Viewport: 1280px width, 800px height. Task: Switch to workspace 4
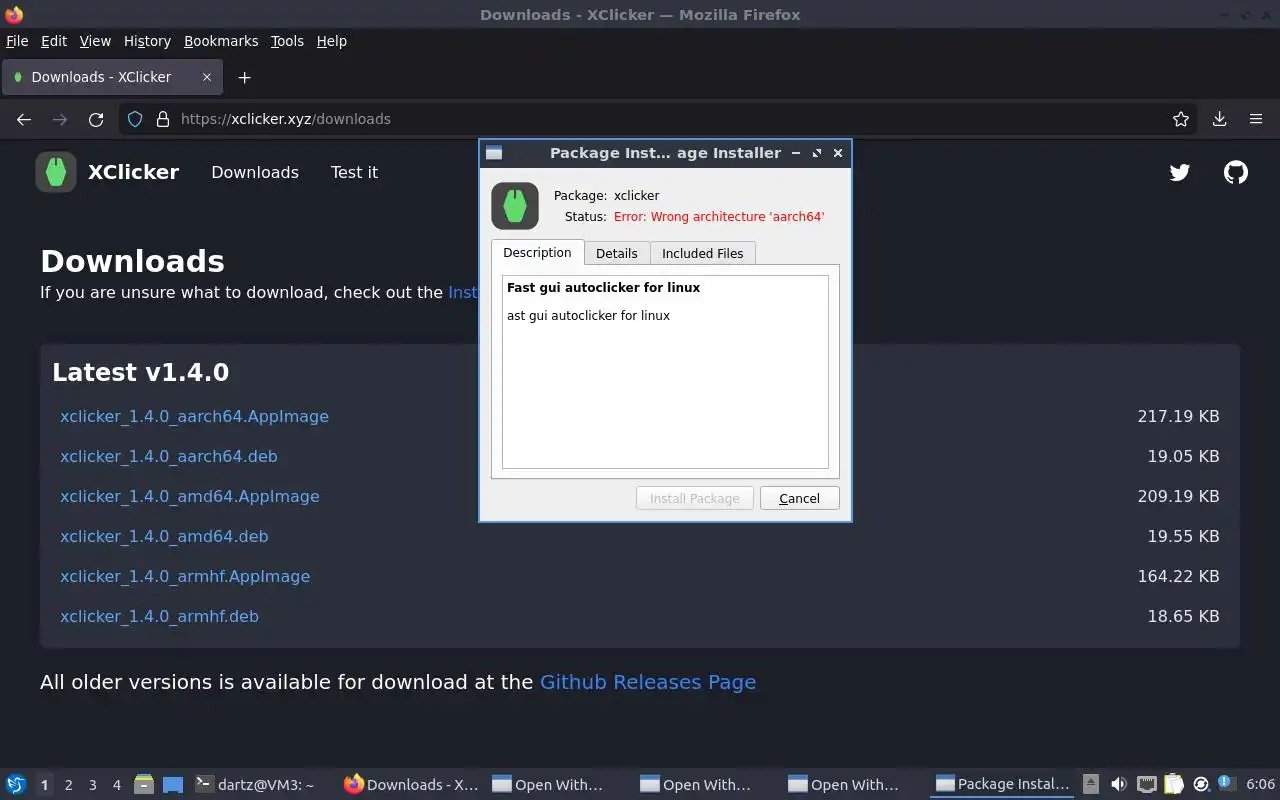tap(117, 785)
